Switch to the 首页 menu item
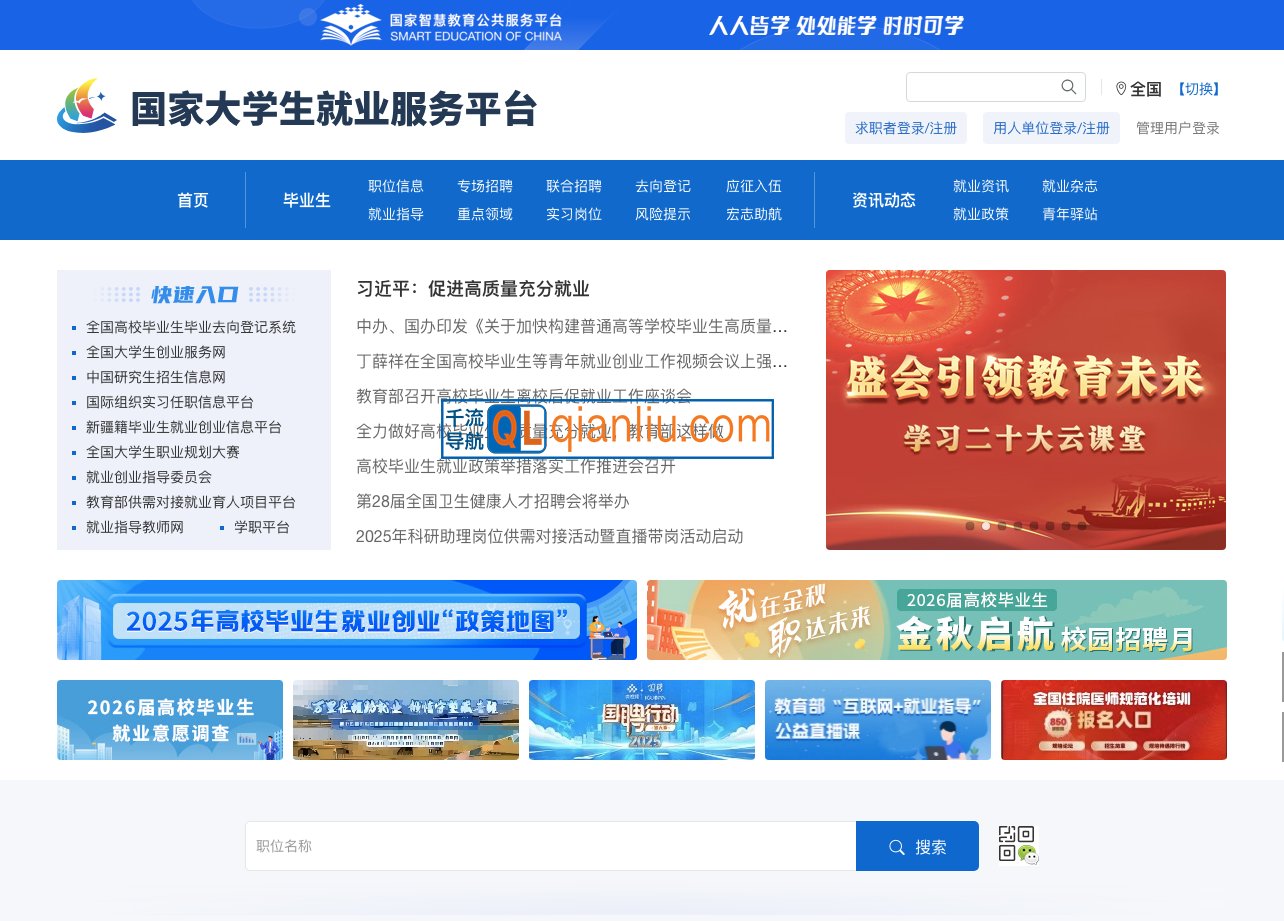This screenshot has width=1284, height=921. click(x=192, y=200)
